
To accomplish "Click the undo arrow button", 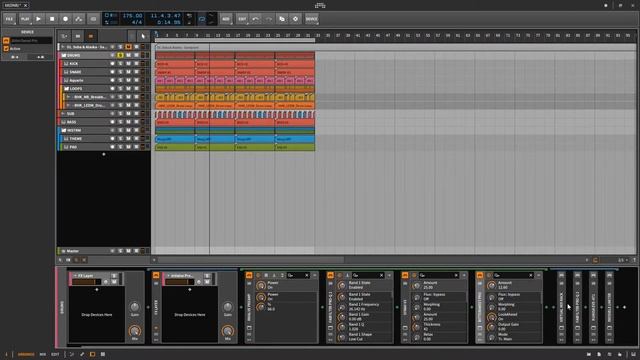I will (256, 19).
